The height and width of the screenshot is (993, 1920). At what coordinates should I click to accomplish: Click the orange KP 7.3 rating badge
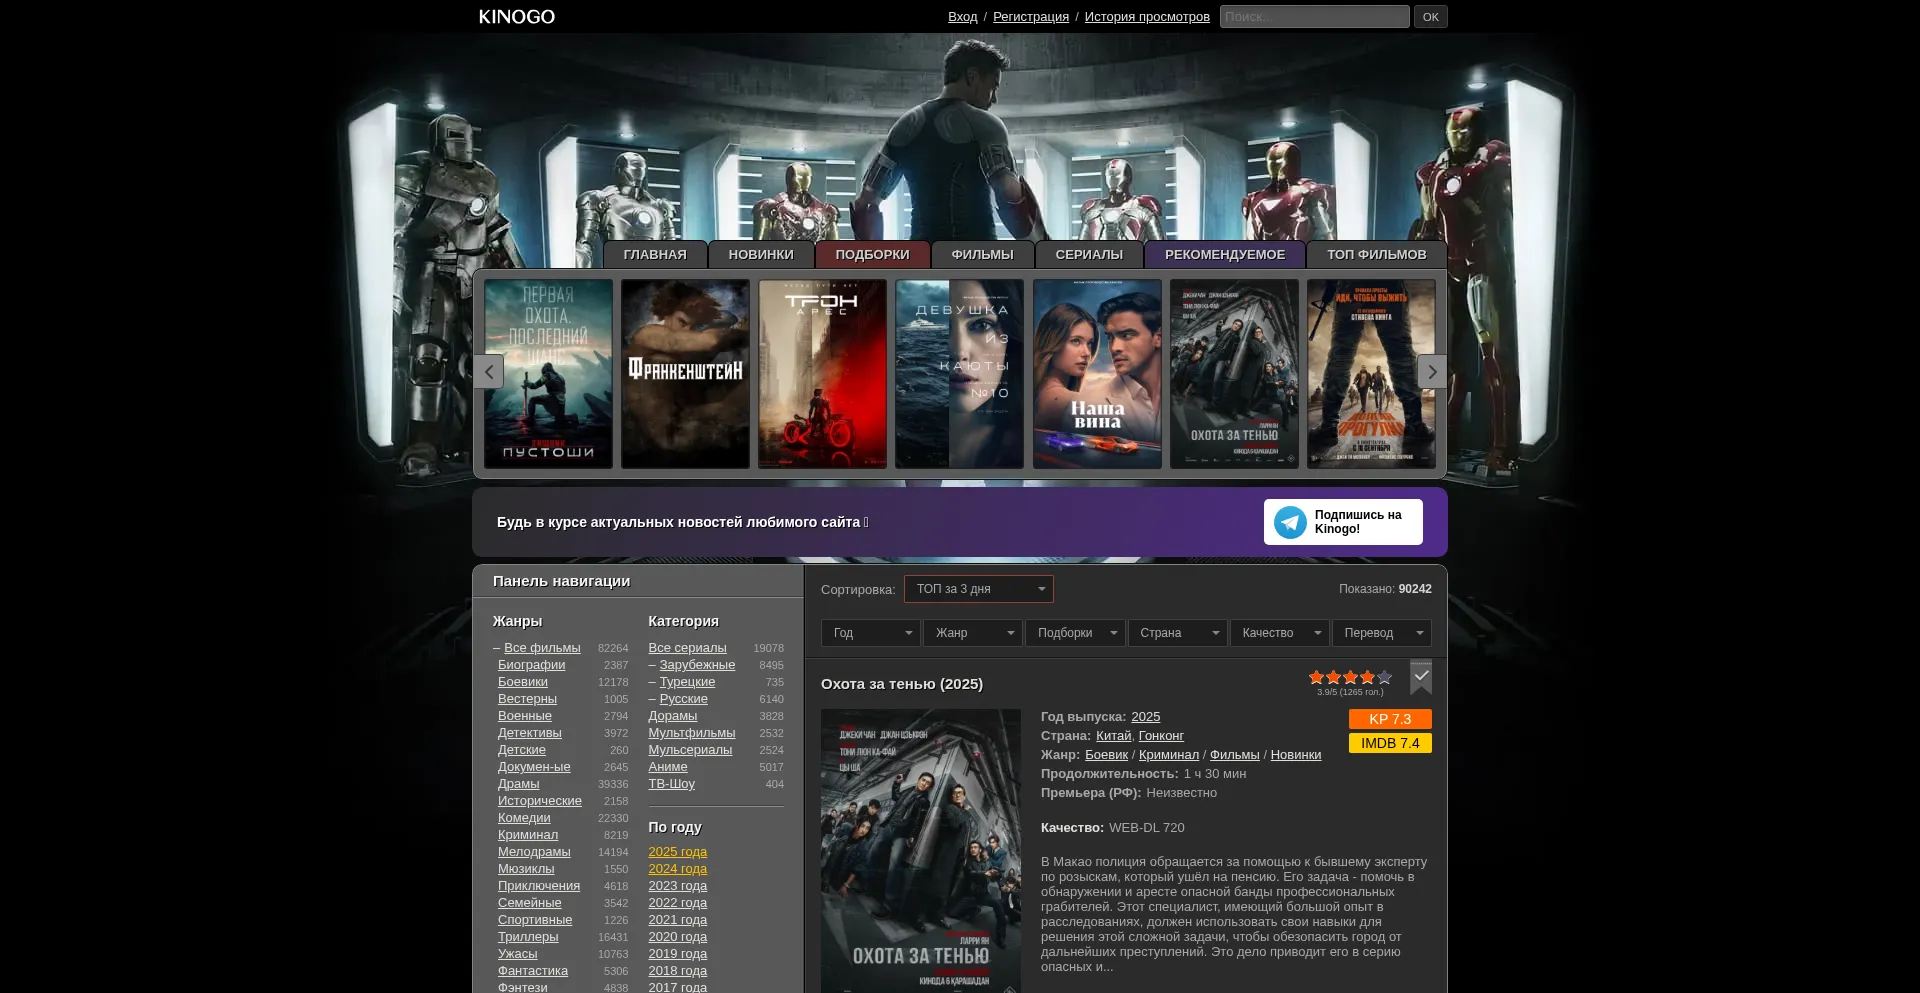coord(1389,719)
